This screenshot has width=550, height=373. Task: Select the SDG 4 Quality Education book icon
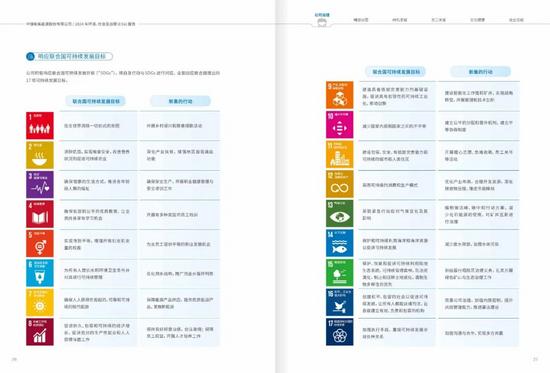tap(40, 214)
